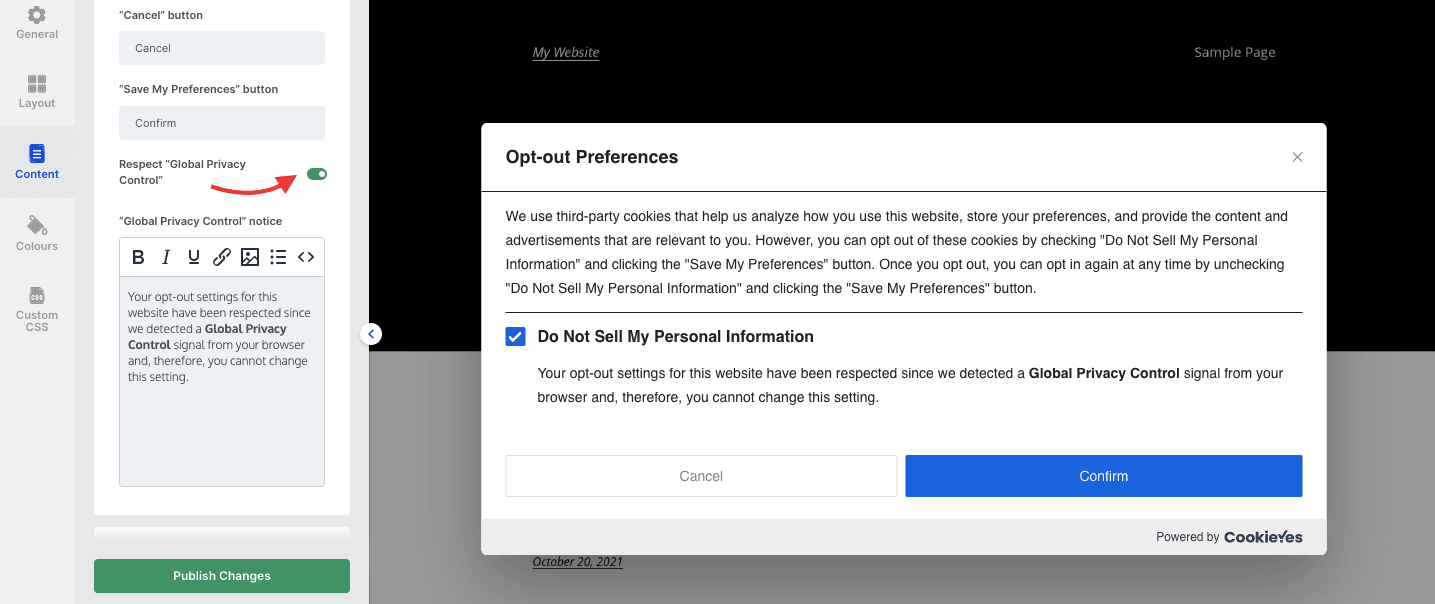This screenshot has width=1435, height=604.
Task: Apply italic formatting in notice editor
Action: pyautogui.click(x=166, y=257)
